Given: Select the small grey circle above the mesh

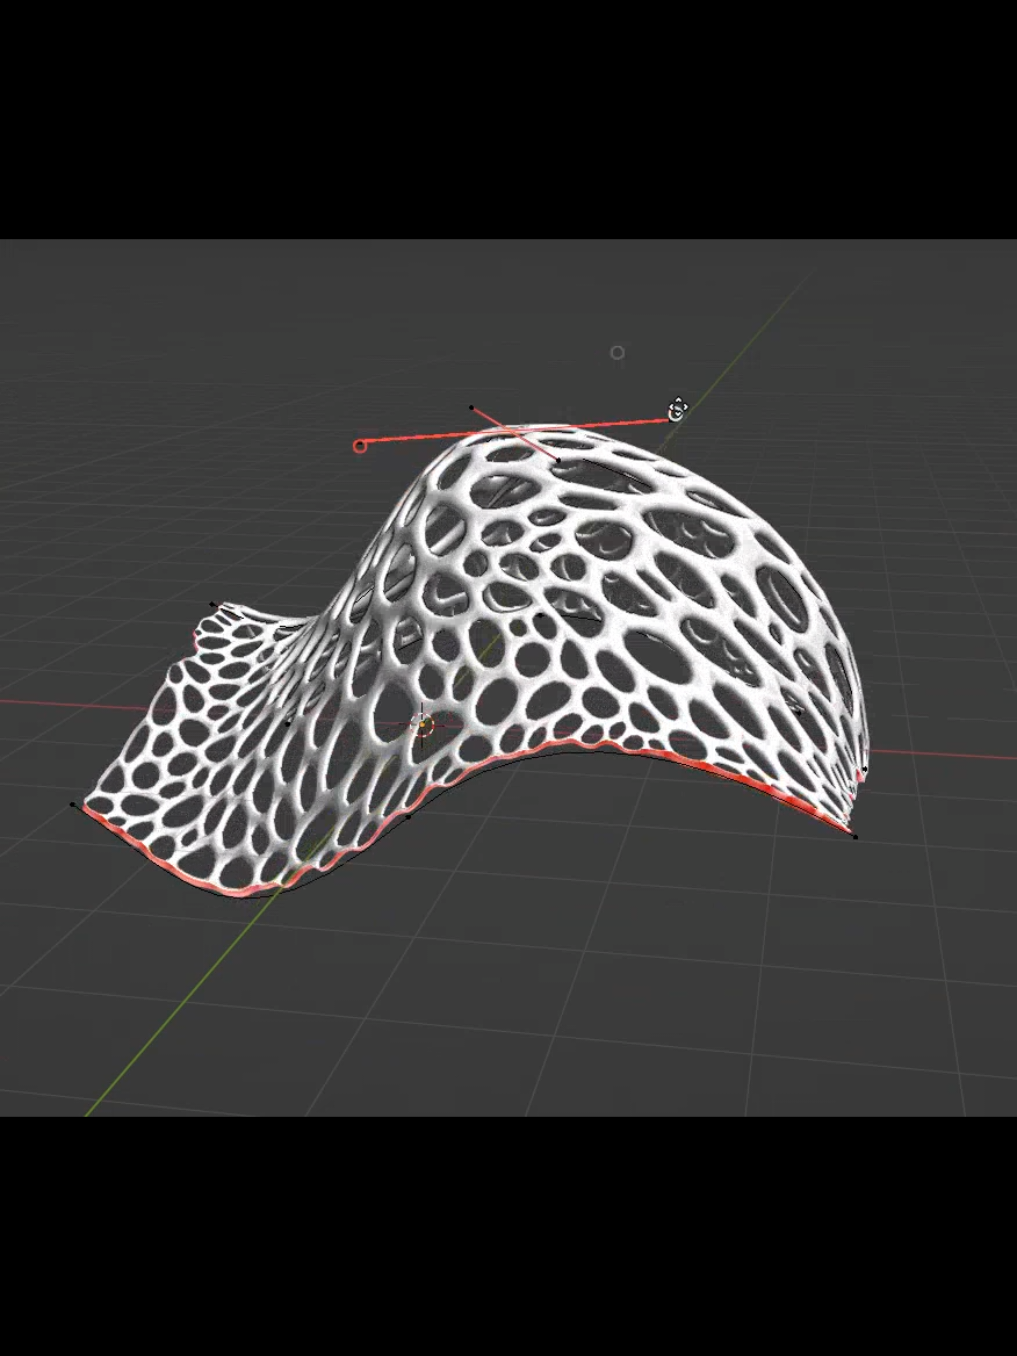Looking at the screenshot, I should 617,352.
